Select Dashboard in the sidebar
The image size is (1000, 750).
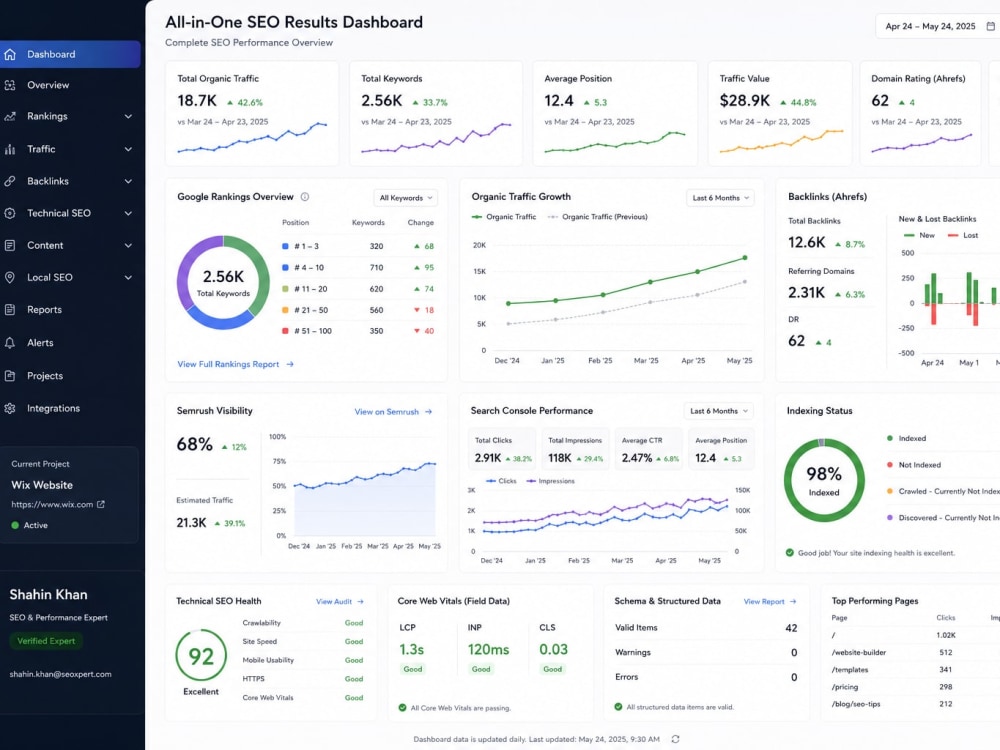70,54
